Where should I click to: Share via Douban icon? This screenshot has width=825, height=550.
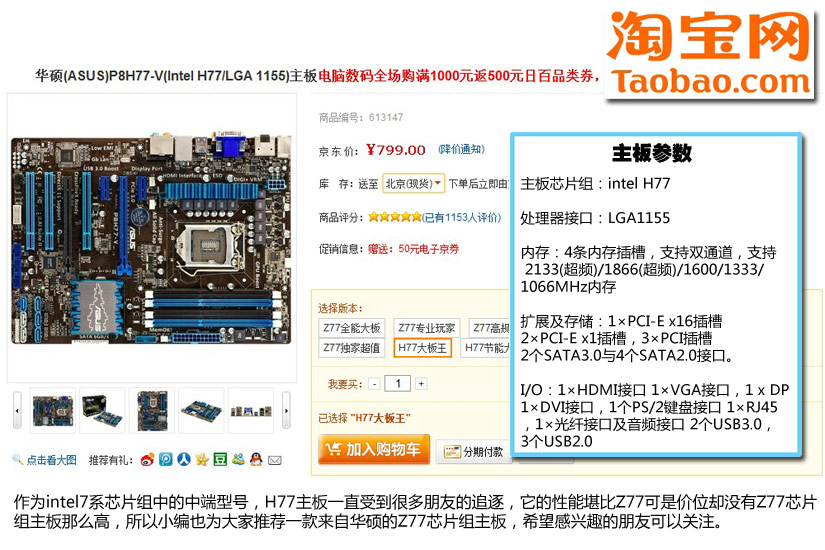point(220,459)
